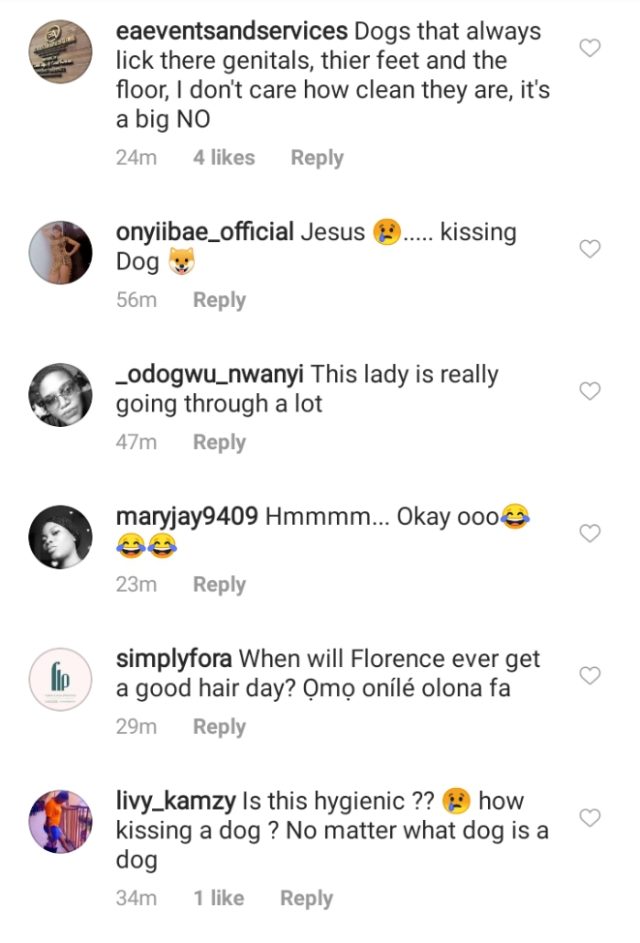This screenshot has height=943, width=640.
Task: Open simplyfora username link
Action: [174, 660]
